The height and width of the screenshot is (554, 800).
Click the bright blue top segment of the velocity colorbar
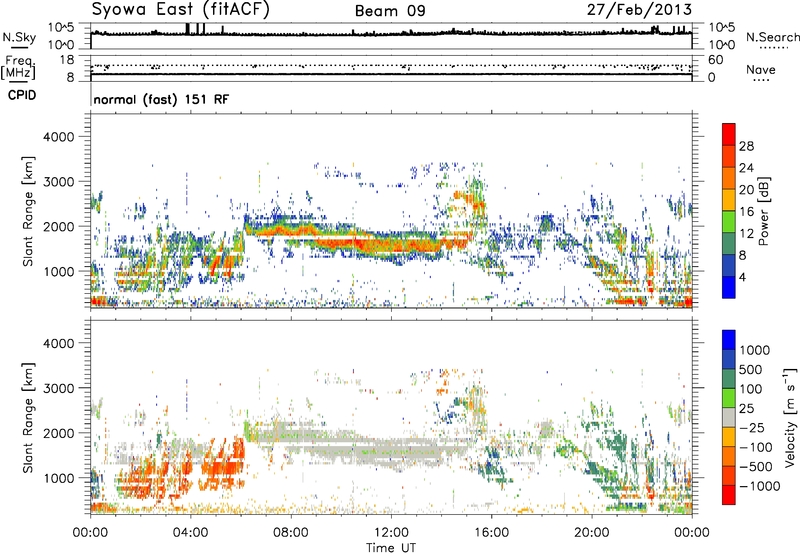point(729,340)
